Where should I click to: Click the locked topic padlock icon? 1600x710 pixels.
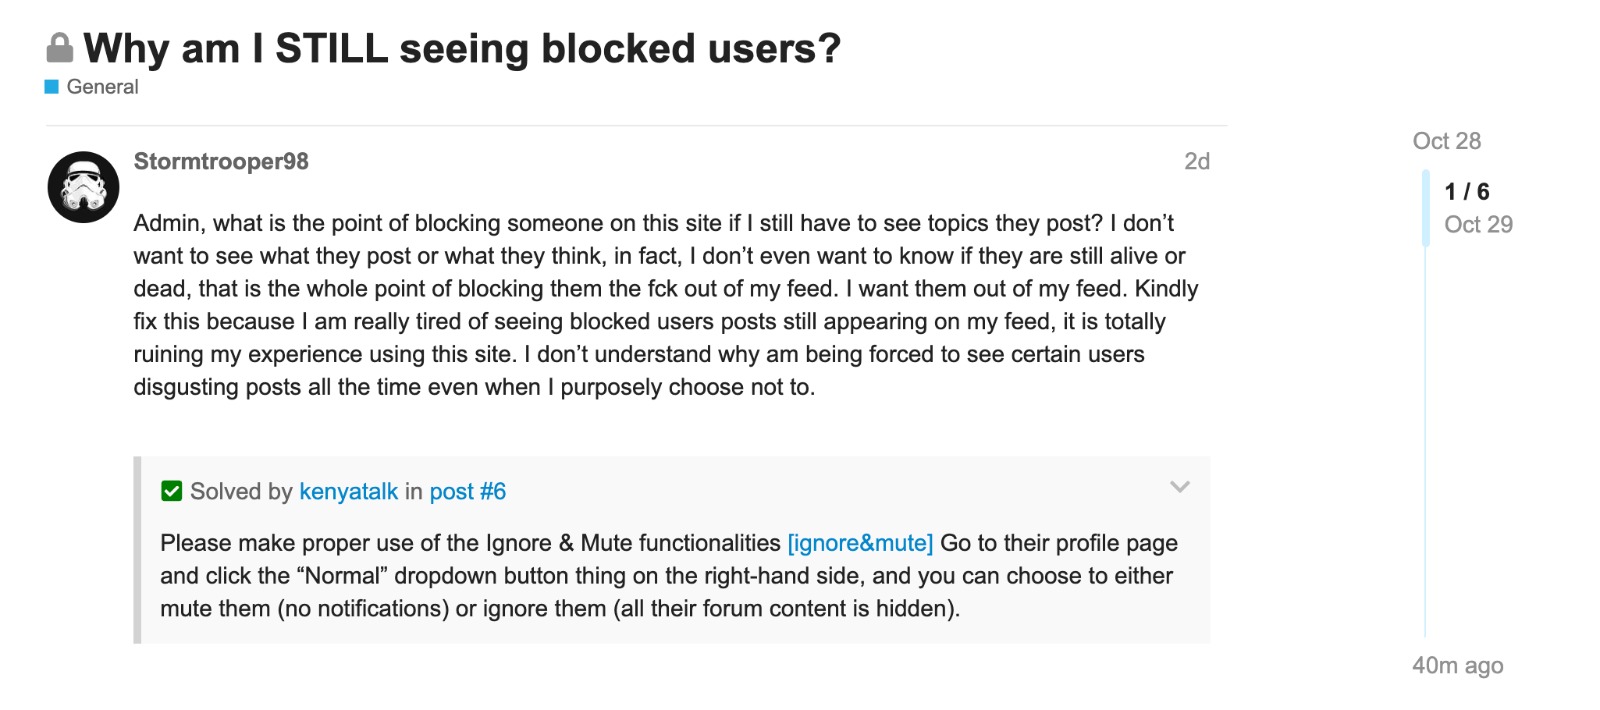pyautogui.click(x=60, y=48)
